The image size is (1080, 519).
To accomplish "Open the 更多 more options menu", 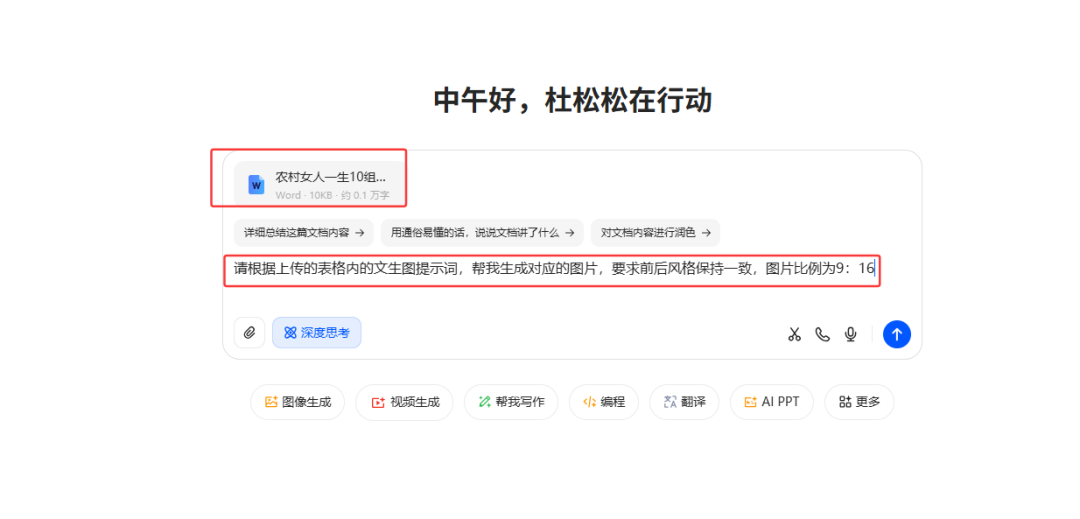I will pos(859,402).
